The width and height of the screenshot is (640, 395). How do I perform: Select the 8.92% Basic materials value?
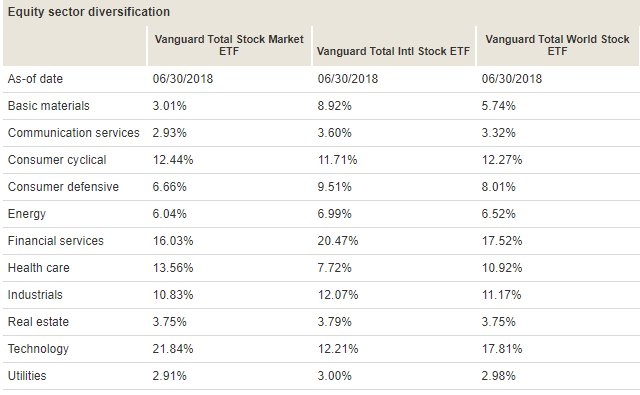click(335, 106)
